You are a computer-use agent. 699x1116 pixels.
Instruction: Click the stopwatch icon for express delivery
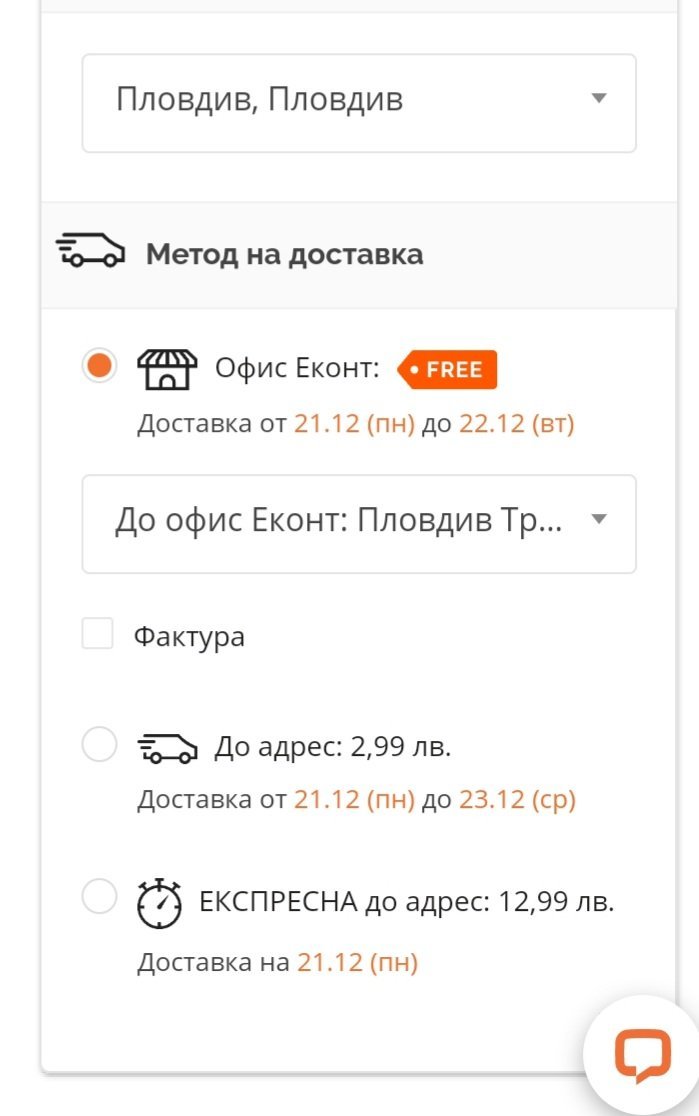159,903
